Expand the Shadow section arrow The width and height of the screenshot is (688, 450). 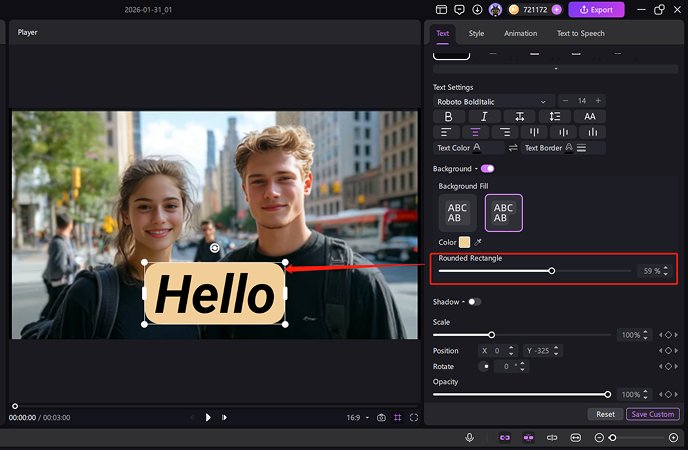pyautogui.click(x=463, y=302)
